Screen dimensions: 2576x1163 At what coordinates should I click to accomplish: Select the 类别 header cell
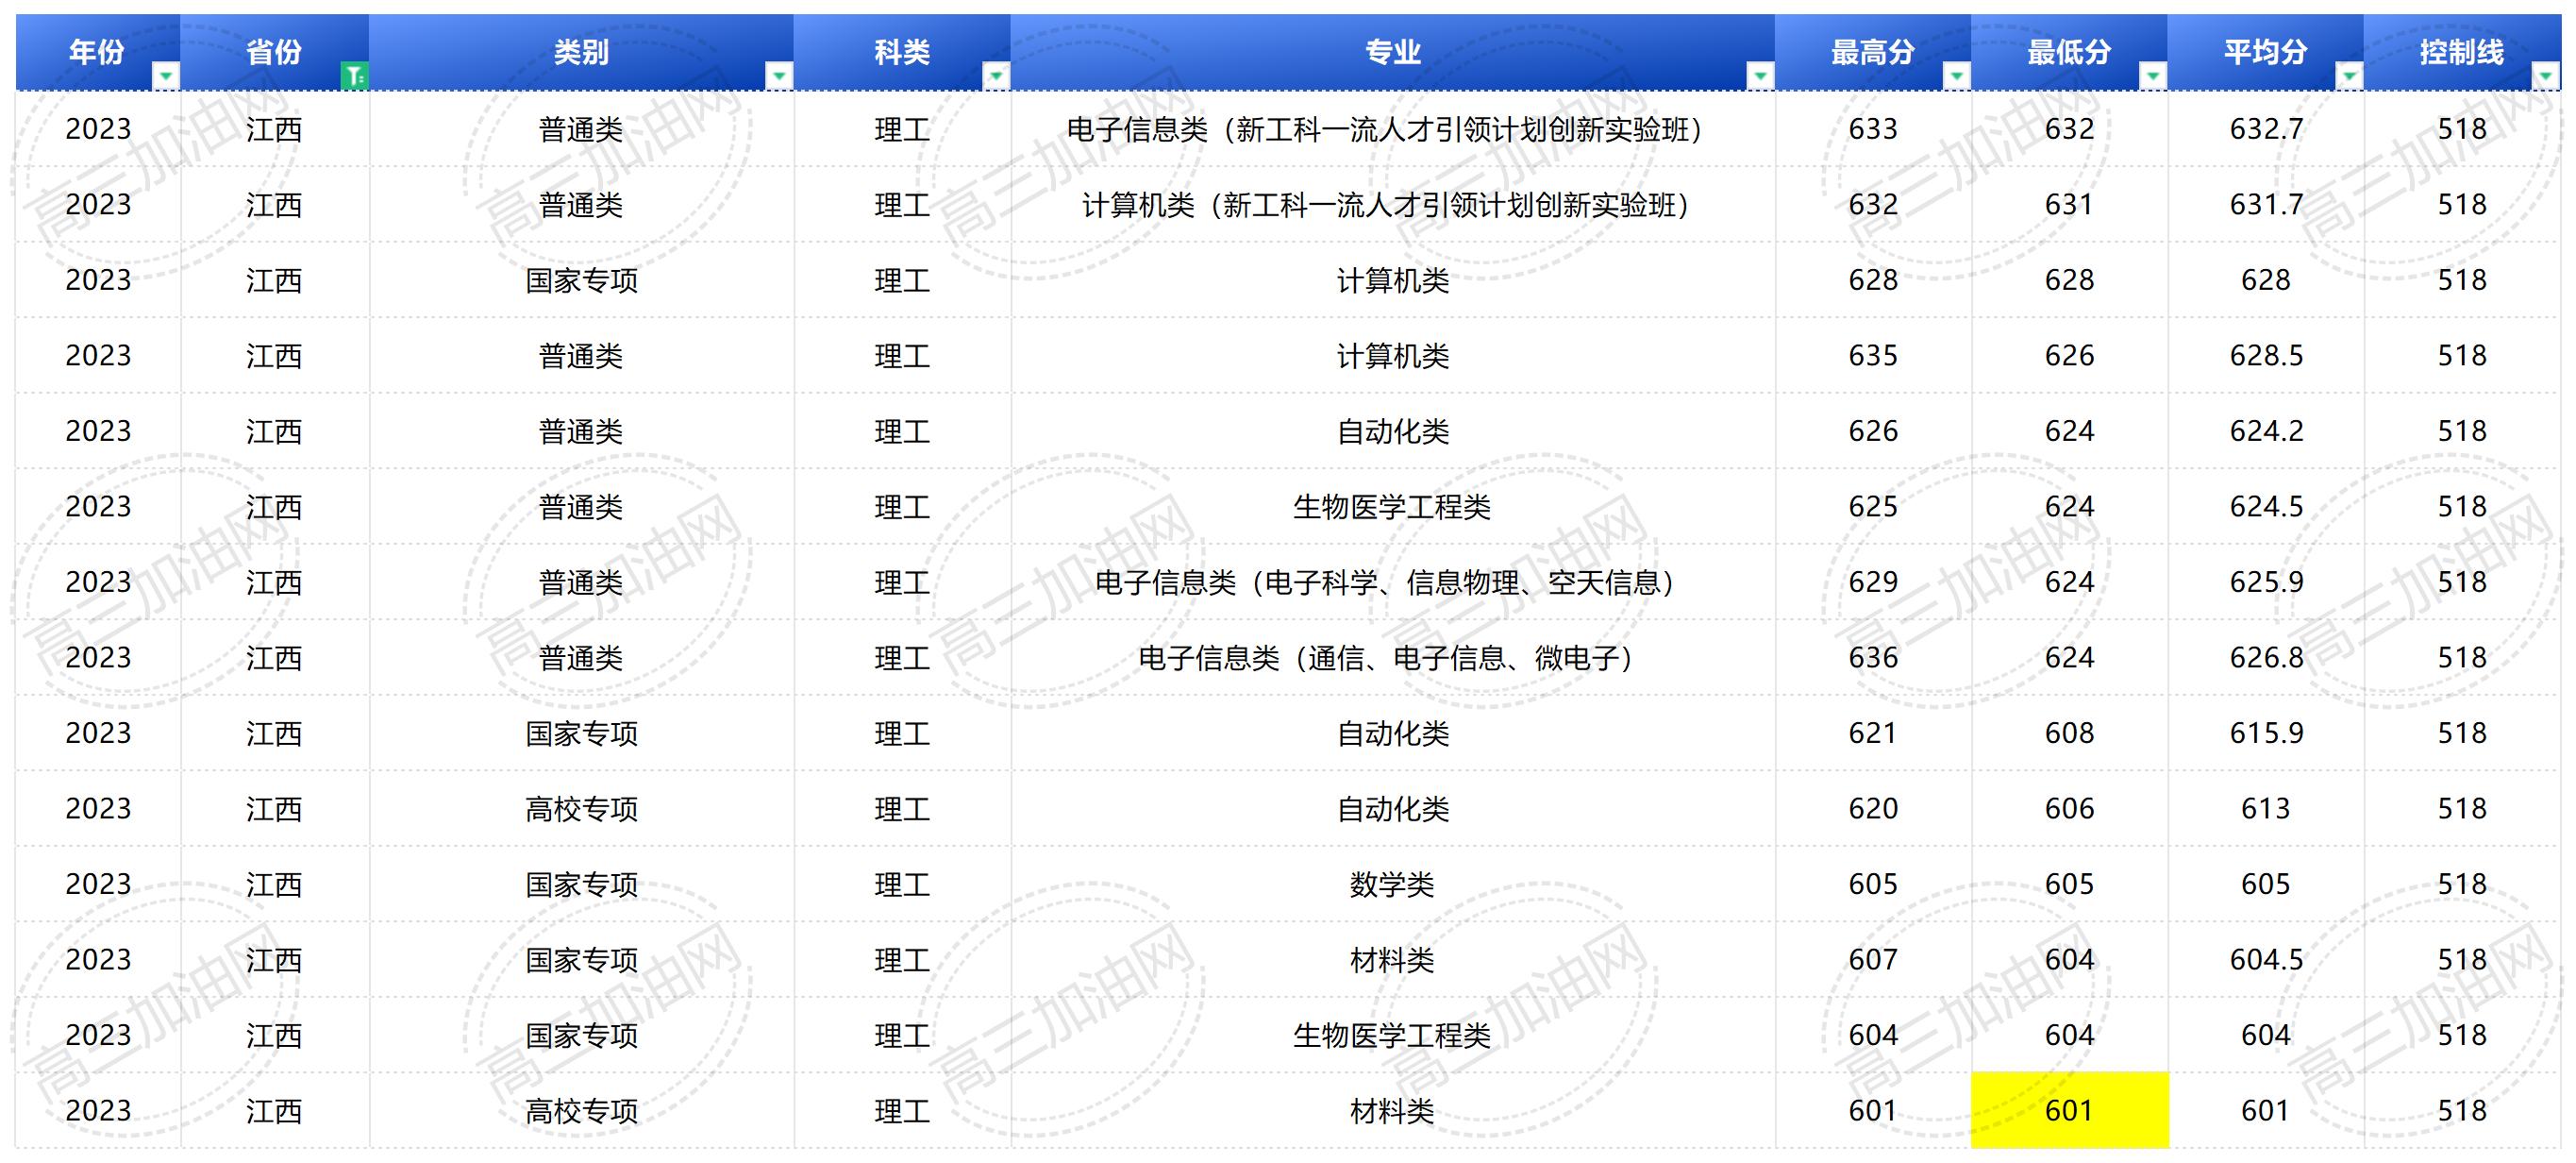pos(581,52)
